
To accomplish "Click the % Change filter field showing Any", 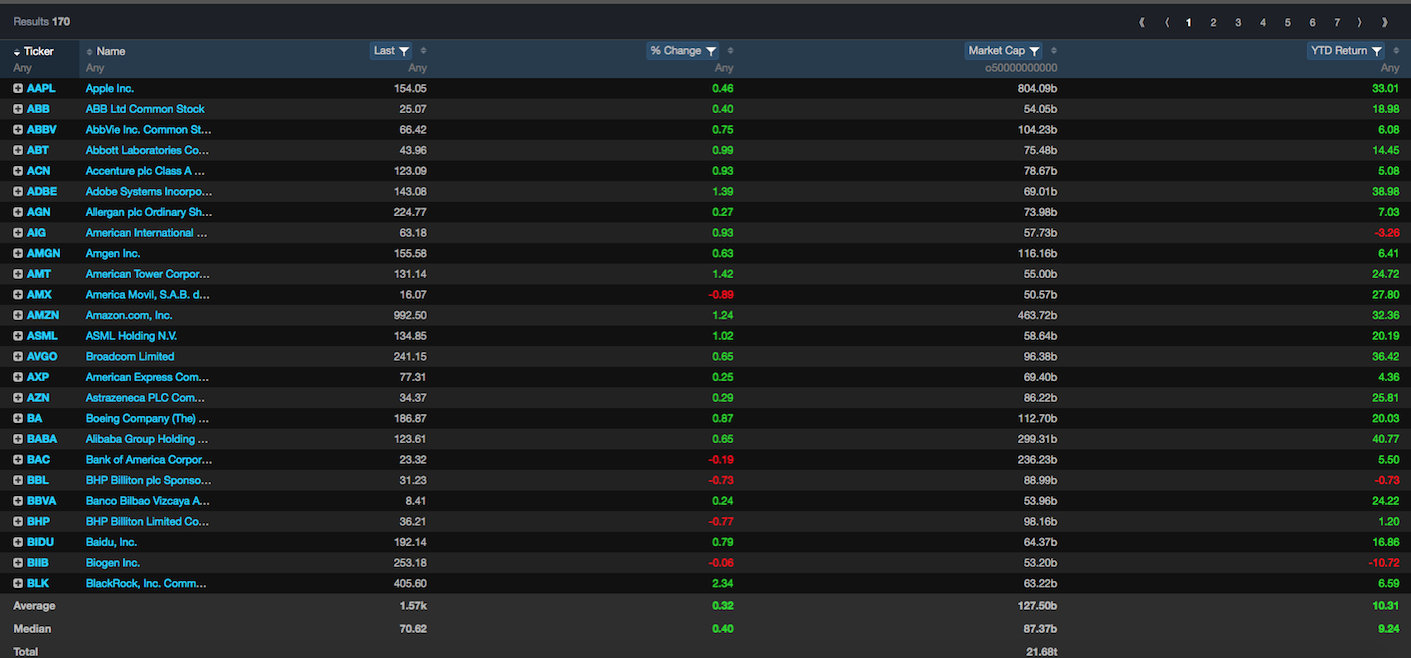I will tap(724, 68).
